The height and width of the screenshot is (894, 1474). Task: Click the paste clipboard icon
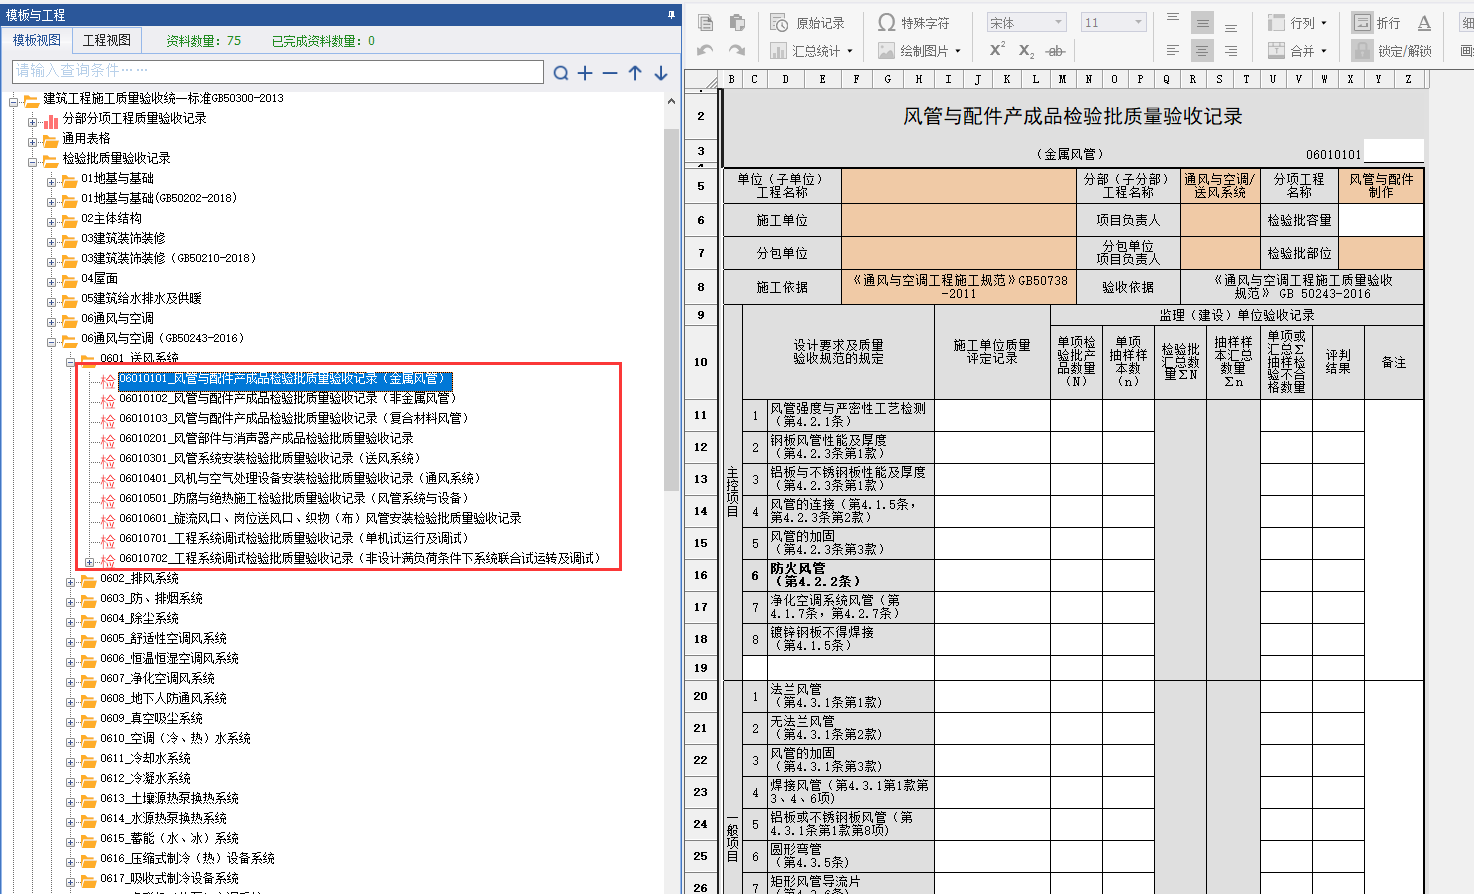[x=737, y=23]
